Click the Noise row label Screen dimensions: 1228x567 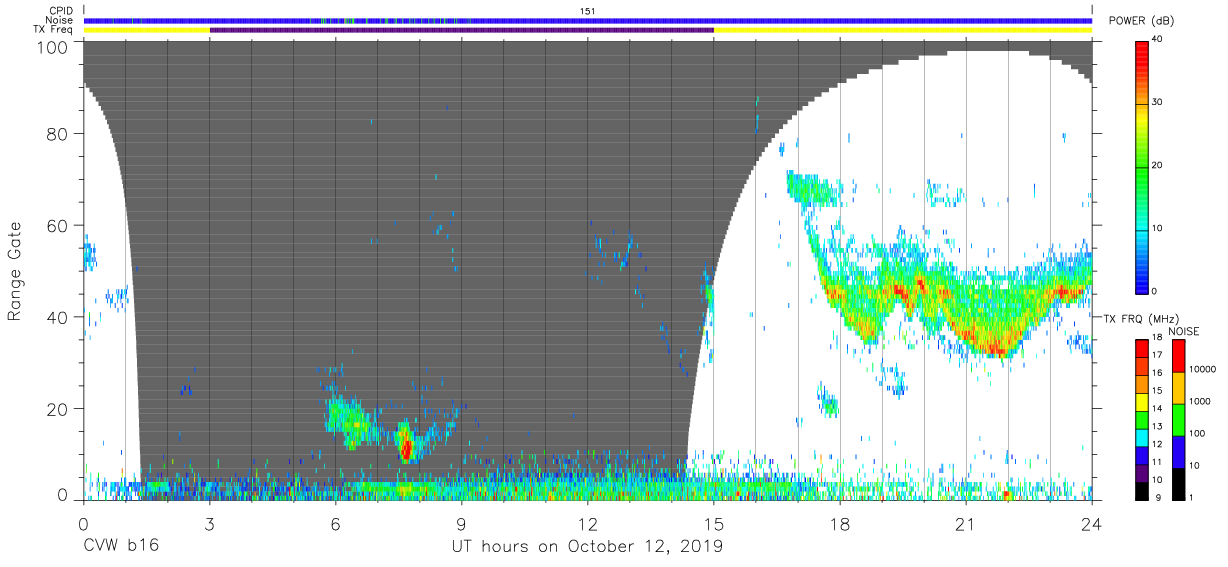61,20
